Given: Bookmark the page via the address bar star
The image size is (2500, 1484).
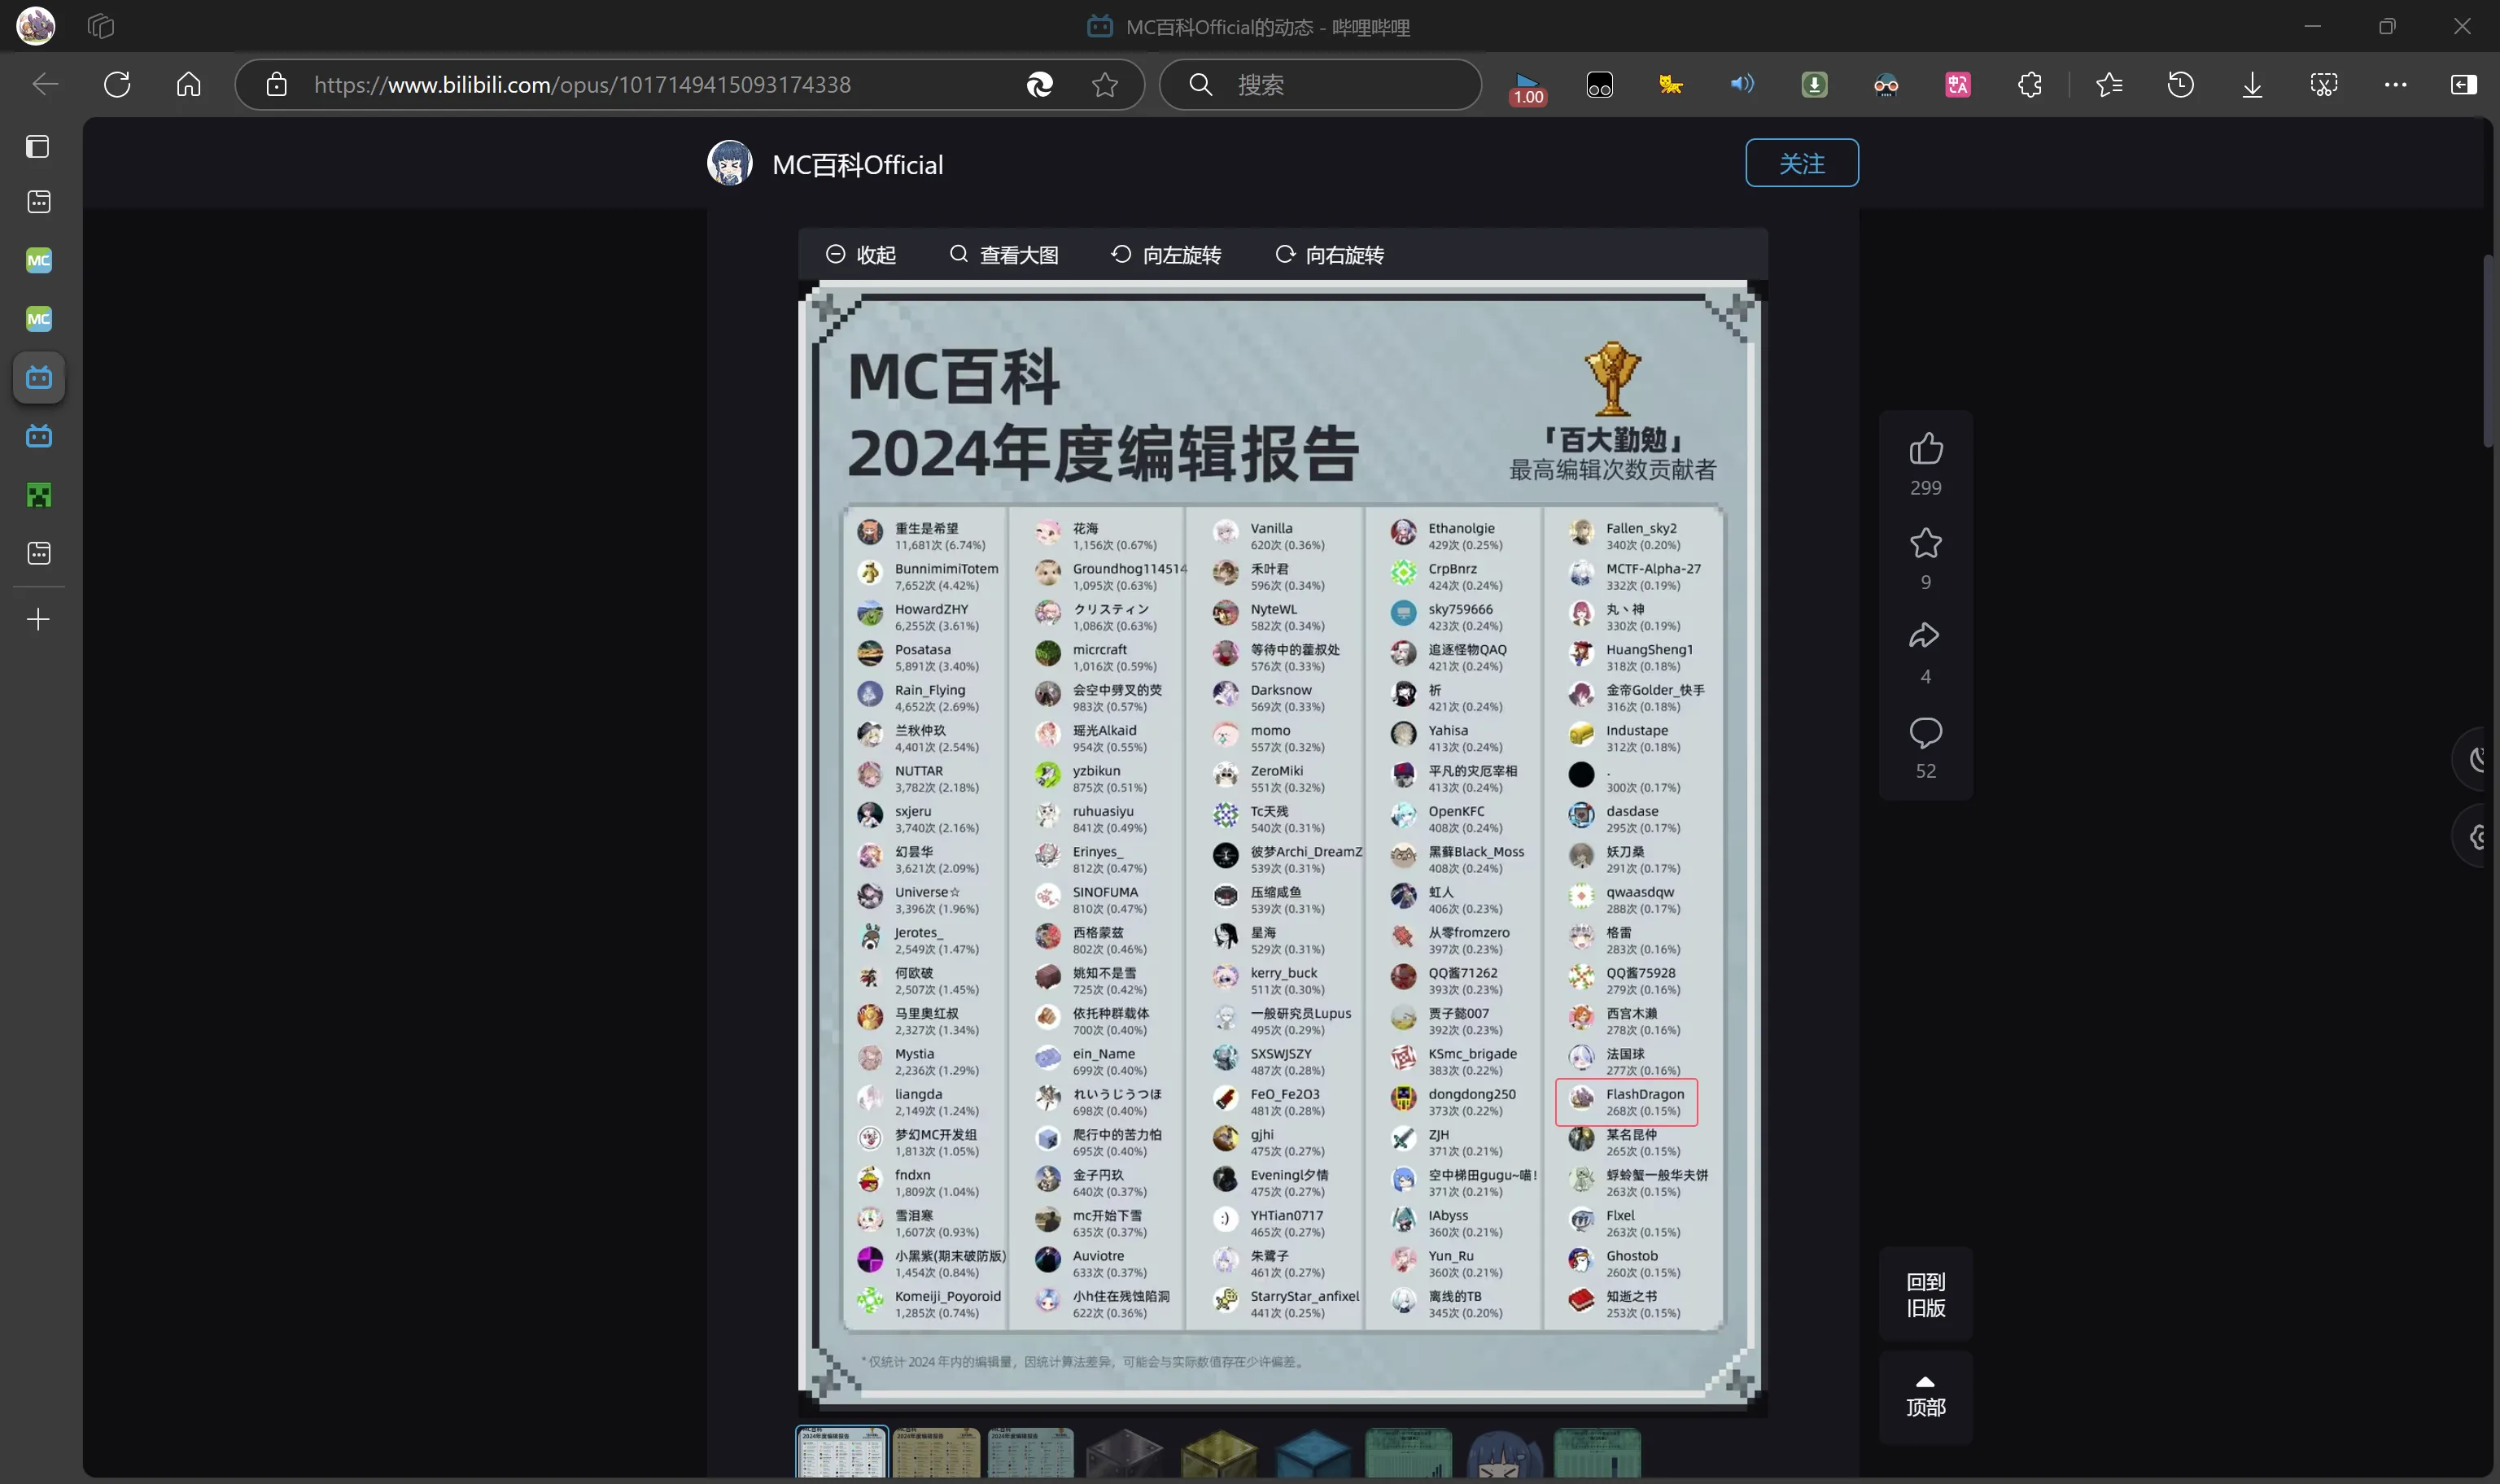Looking at the screenshot, I should coord(1104,85).
